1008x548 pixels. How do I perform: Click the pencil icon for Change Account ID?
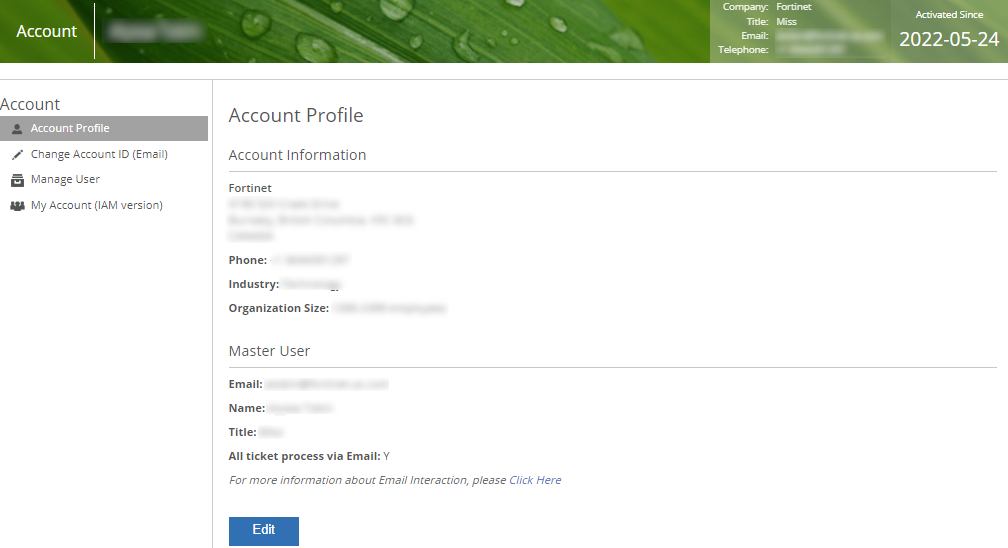coord(17,155)
